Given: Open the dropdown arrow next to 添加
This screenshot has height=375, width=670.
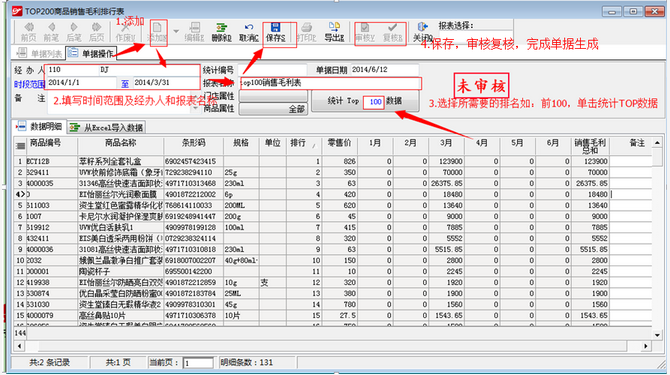Looking at the screenshot, I should (176, 32).
